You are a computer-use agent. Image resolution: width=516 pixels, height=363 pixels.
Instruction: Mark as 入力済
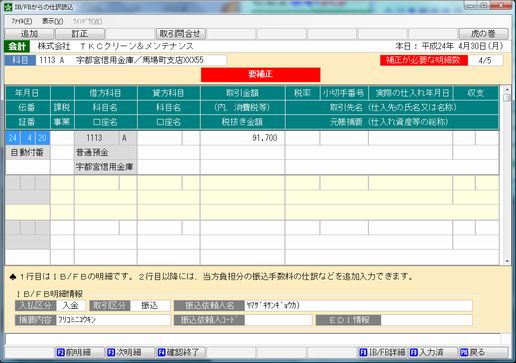pos(432,352)
